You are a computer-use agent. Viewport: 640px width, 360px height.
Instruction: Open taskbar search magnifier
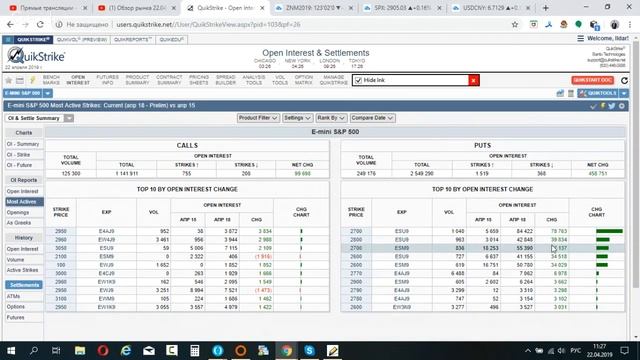coord(34,351)
